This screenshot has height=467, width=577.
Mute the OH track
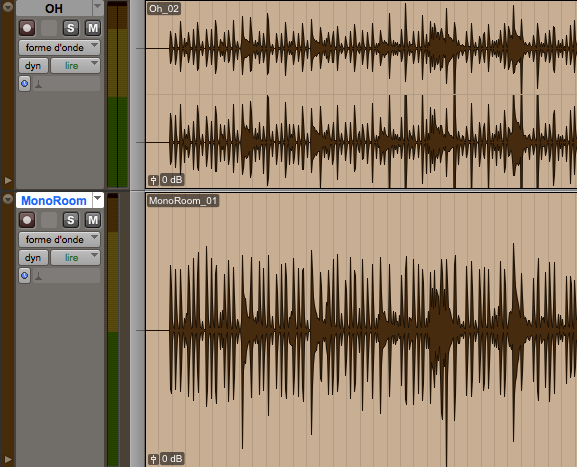coord(93,28)
